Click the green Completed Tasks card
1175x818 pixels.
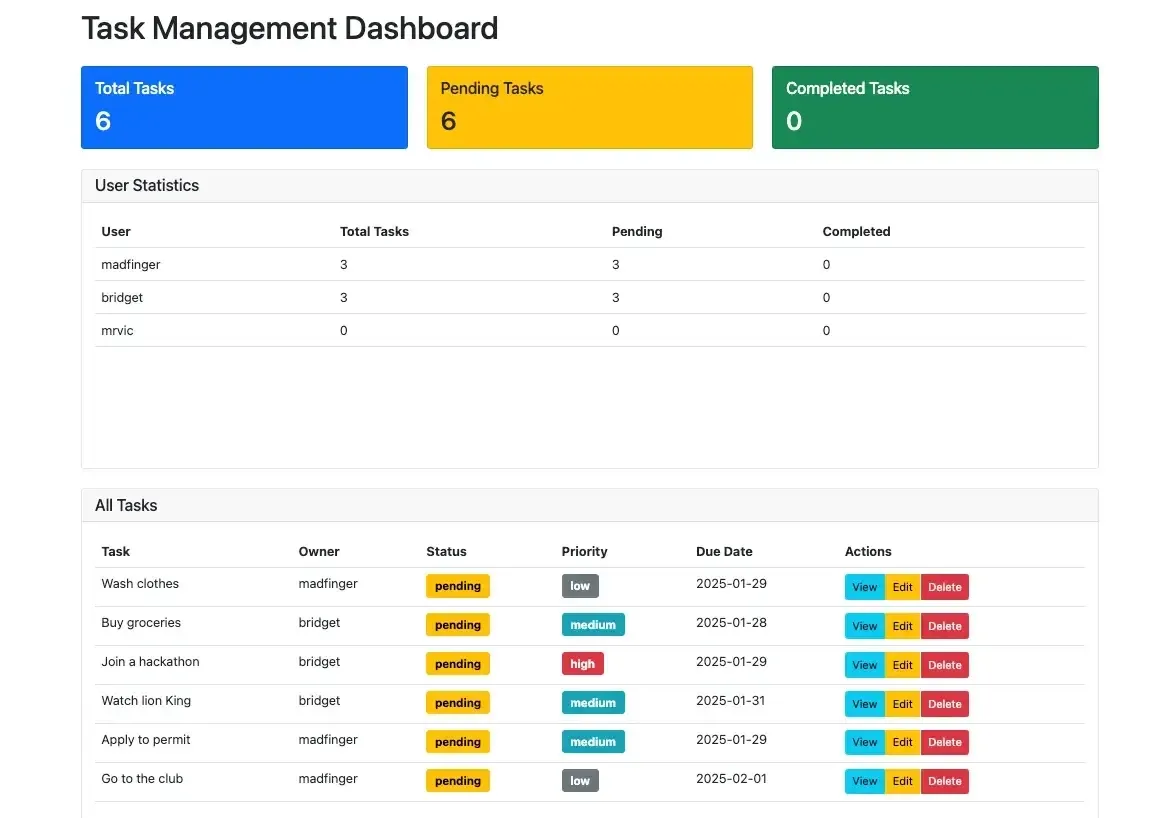pos(934,107)
